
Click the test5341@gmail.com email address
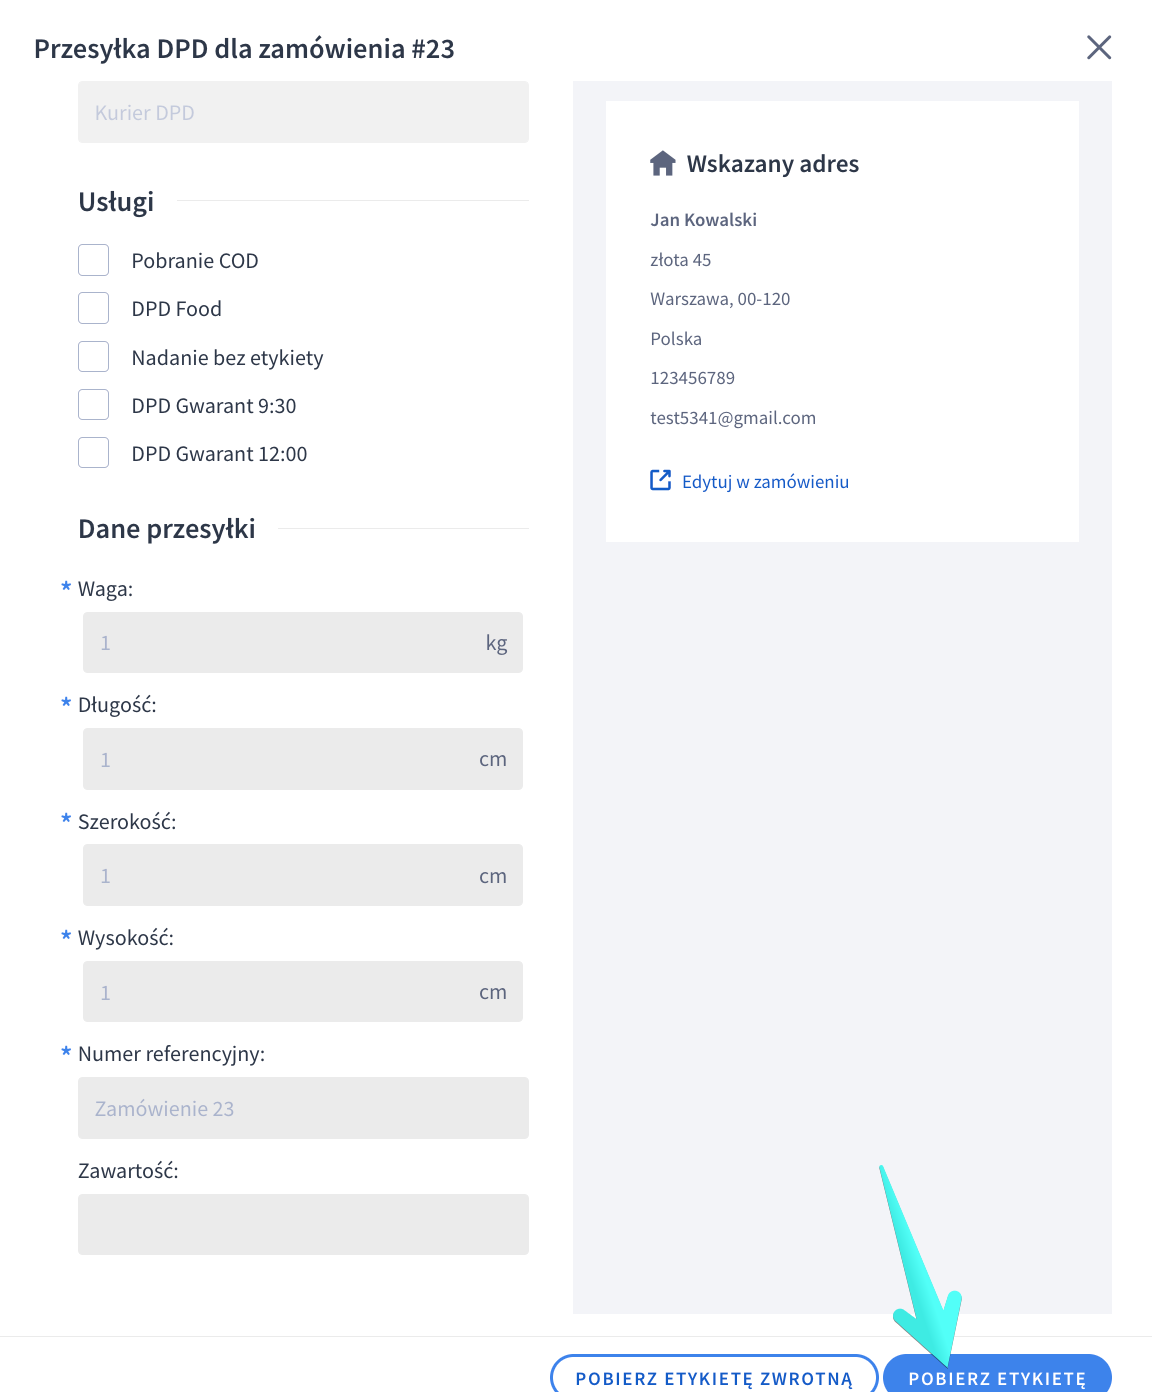click(x=733, y=418)
